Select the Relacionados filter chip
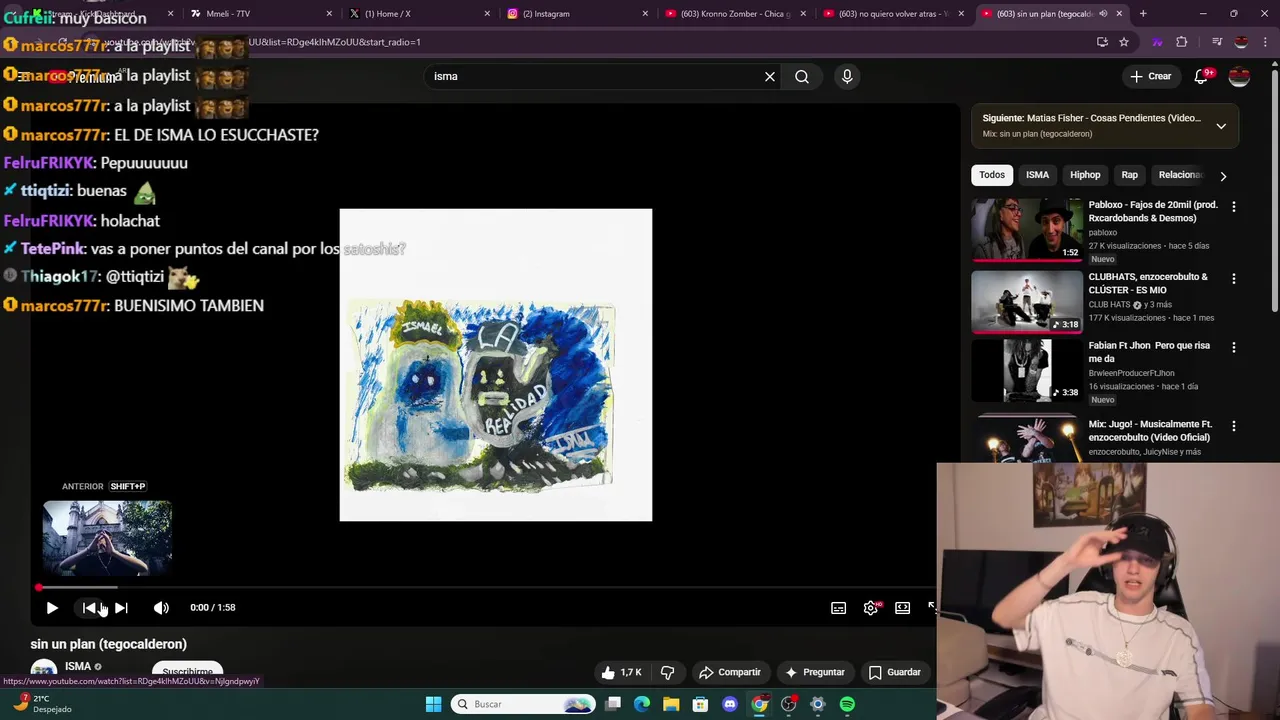Viewport: 1280px width, 720px height. click(x=1180, y=175)
